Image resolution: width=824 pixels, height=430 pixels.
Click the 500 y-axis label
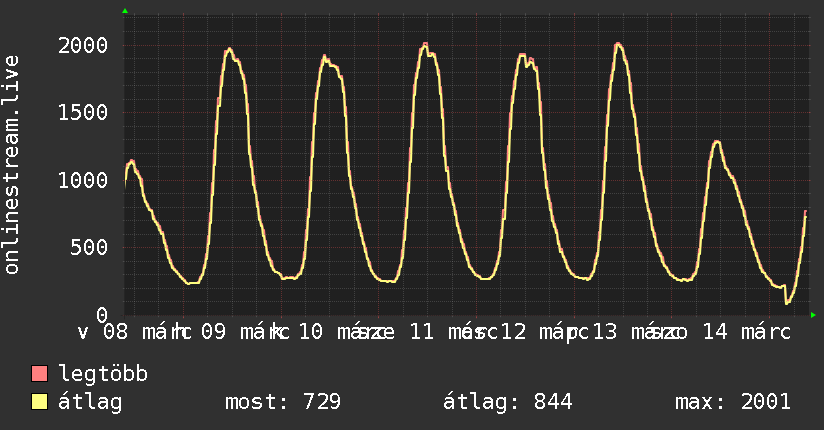(x=89, y=247)
